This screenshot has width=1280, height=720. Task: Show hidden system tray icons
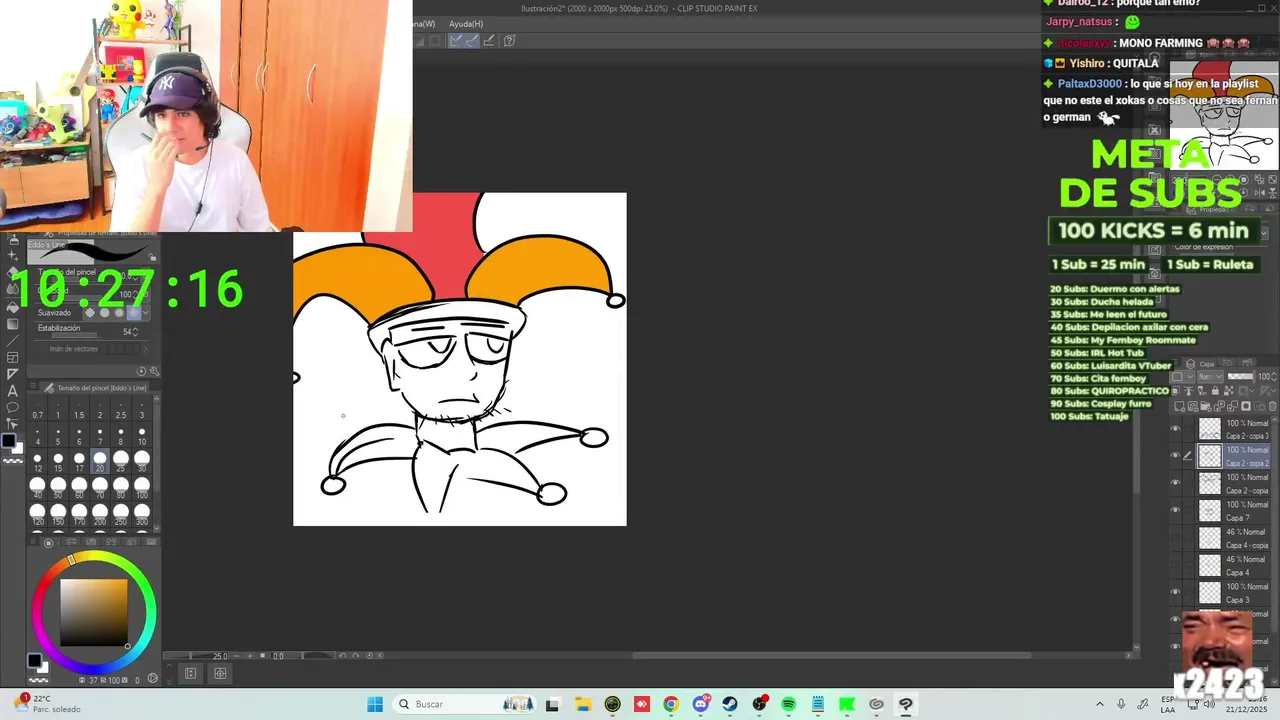pyautogui.click(x=1100, y=704)
